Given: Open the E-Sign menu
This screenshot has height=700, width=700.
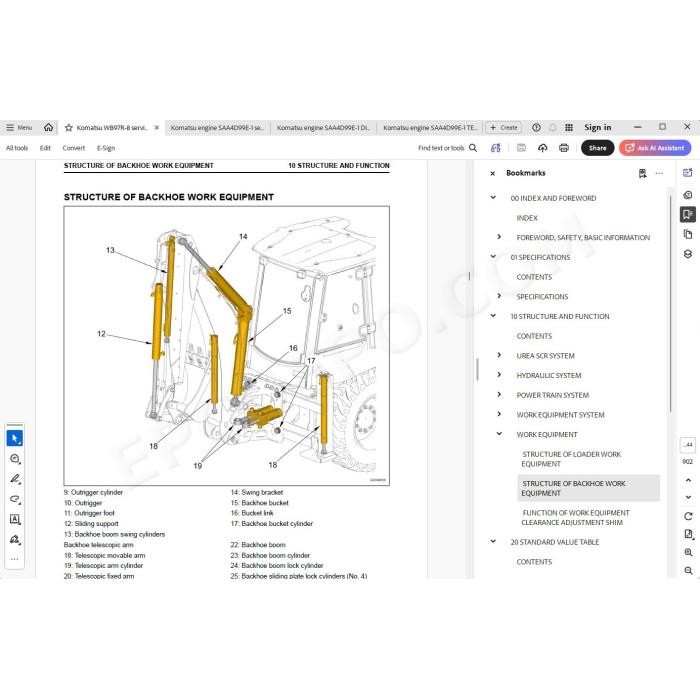Looking at the screenshot, I should point(106,148).
